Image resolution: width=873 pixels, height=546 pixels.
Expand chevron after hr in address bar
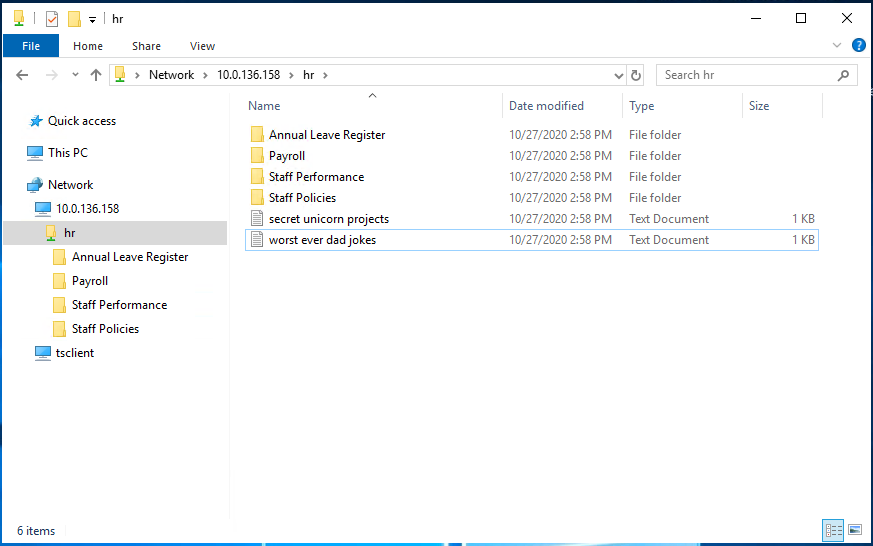click(x=325, y=75)
